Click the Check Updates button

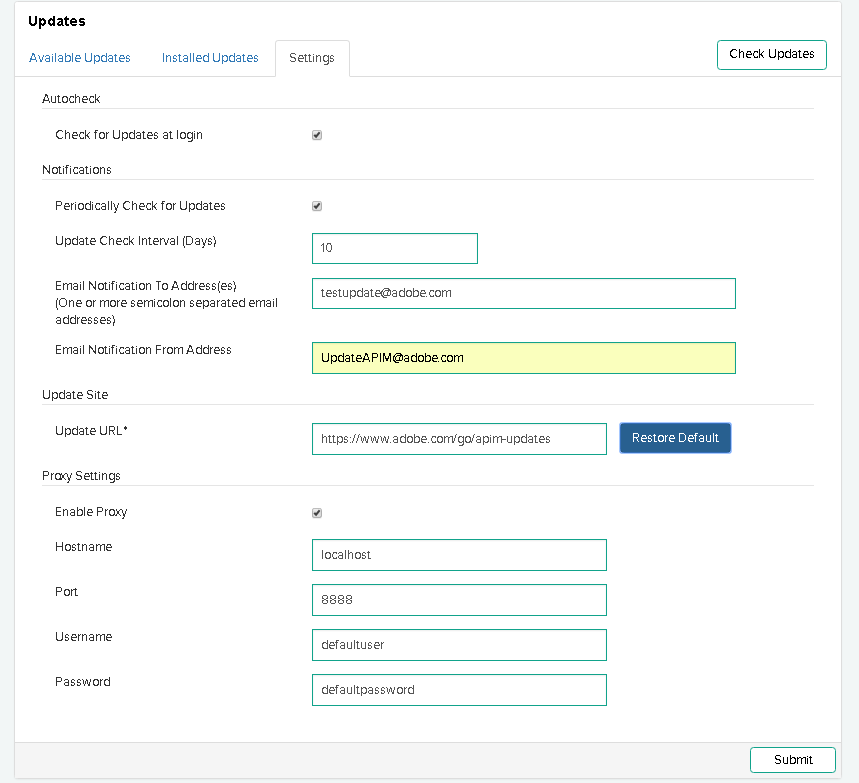(771, 54)
